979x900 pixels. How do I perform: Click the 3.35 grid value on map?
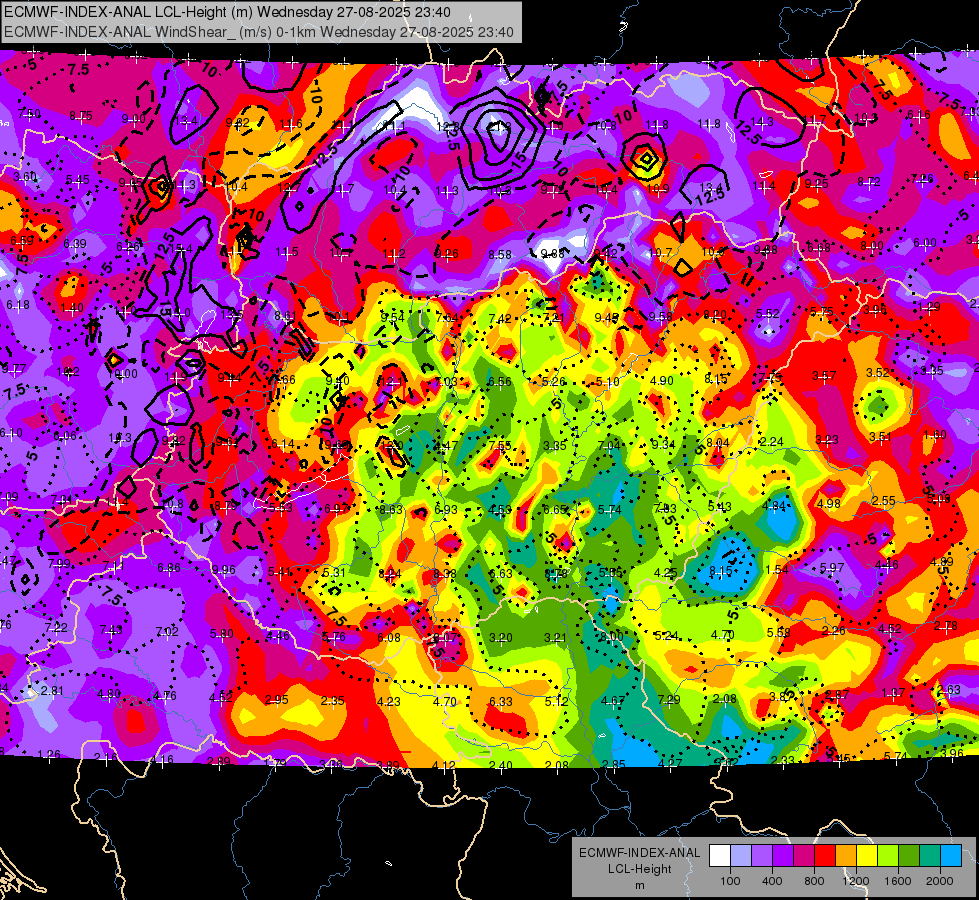point(555,445)
